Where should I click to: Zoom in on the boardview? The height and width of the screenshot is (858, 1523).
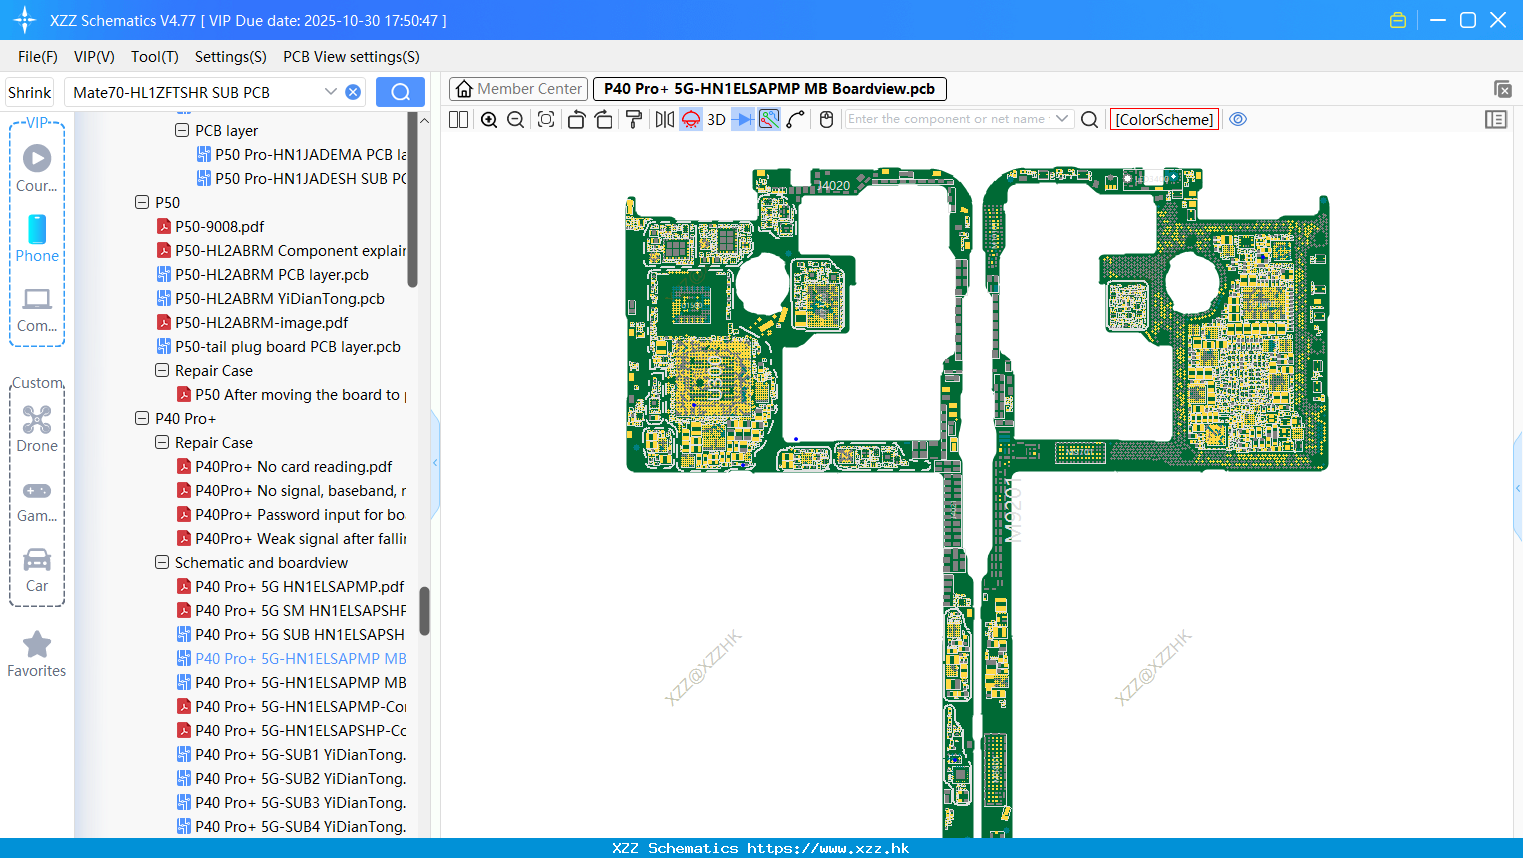(x=489, y=119)
